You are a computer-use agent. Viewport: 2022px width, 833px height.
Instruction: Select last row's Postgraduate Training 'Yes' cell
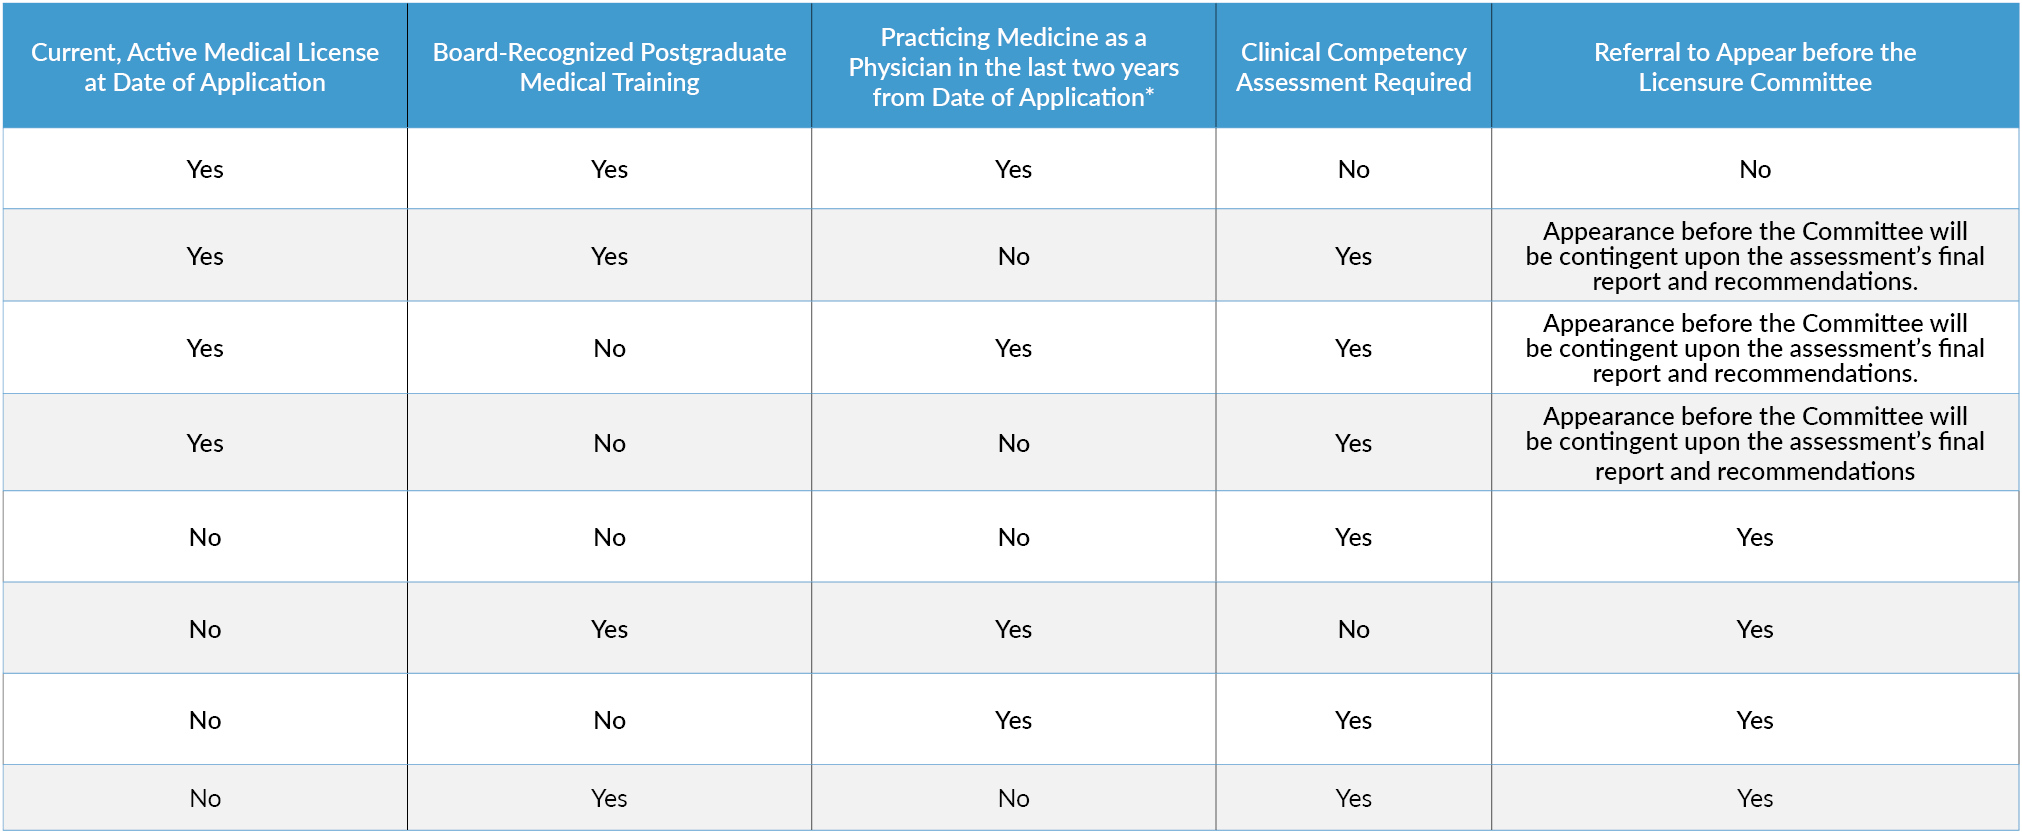pos(609,798)
